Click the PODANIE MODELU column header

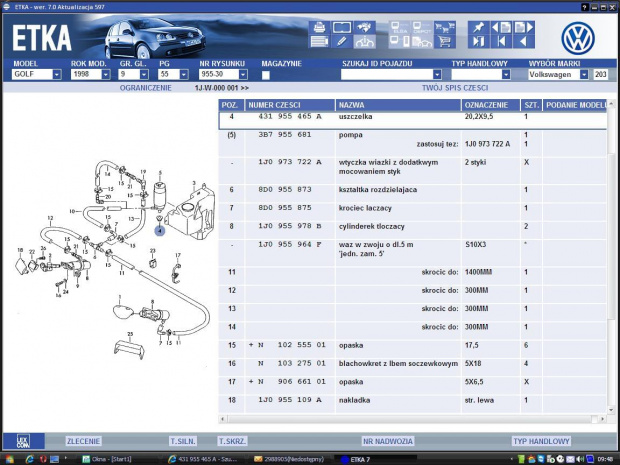[575, 105]
